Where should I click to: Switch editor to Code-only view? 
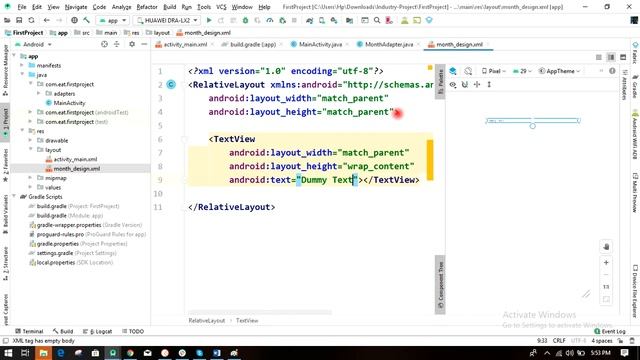point(598,58)
